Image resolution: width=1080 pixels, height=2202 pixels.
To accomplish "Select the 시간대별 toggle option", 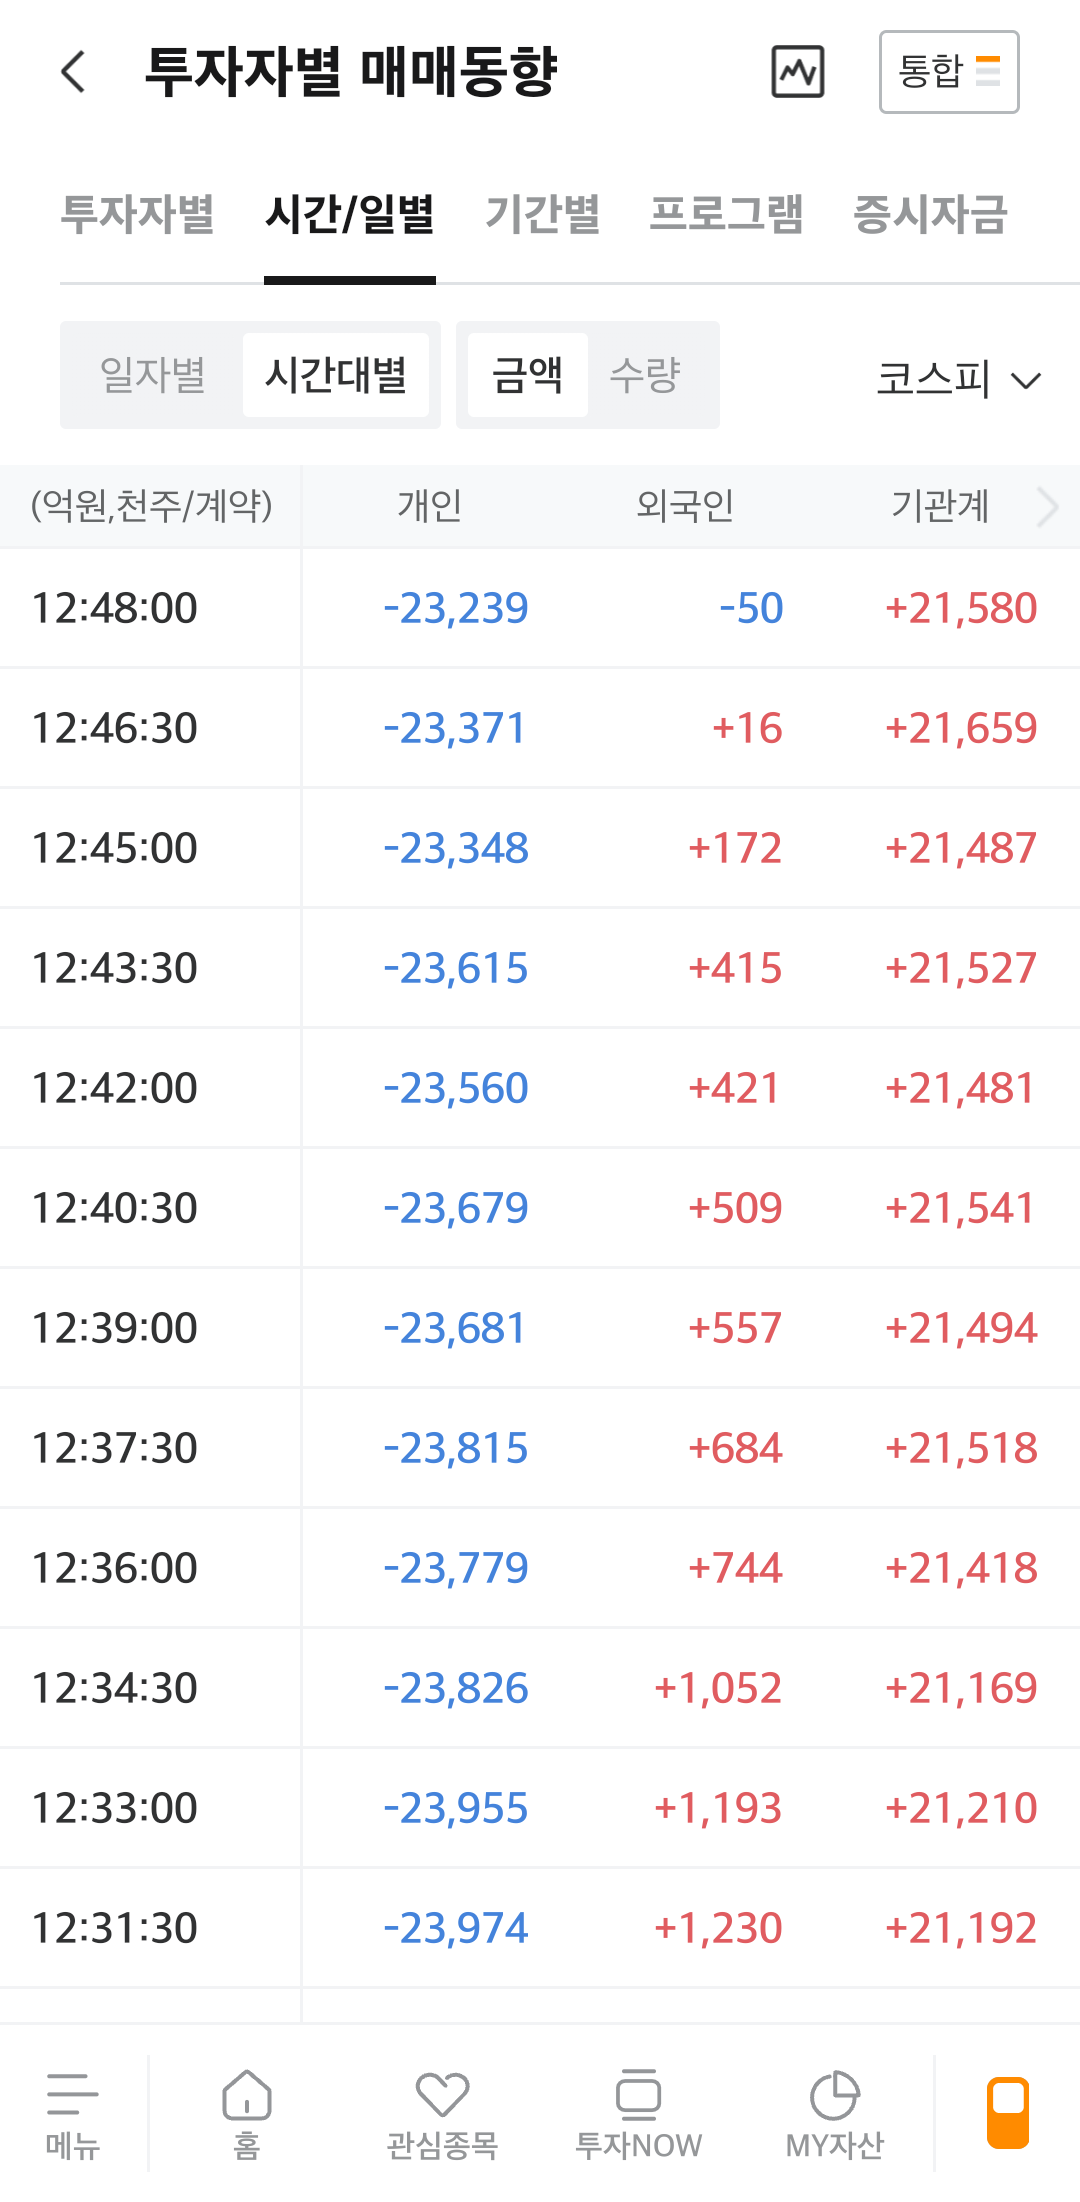I will click(x=336, y=375).
